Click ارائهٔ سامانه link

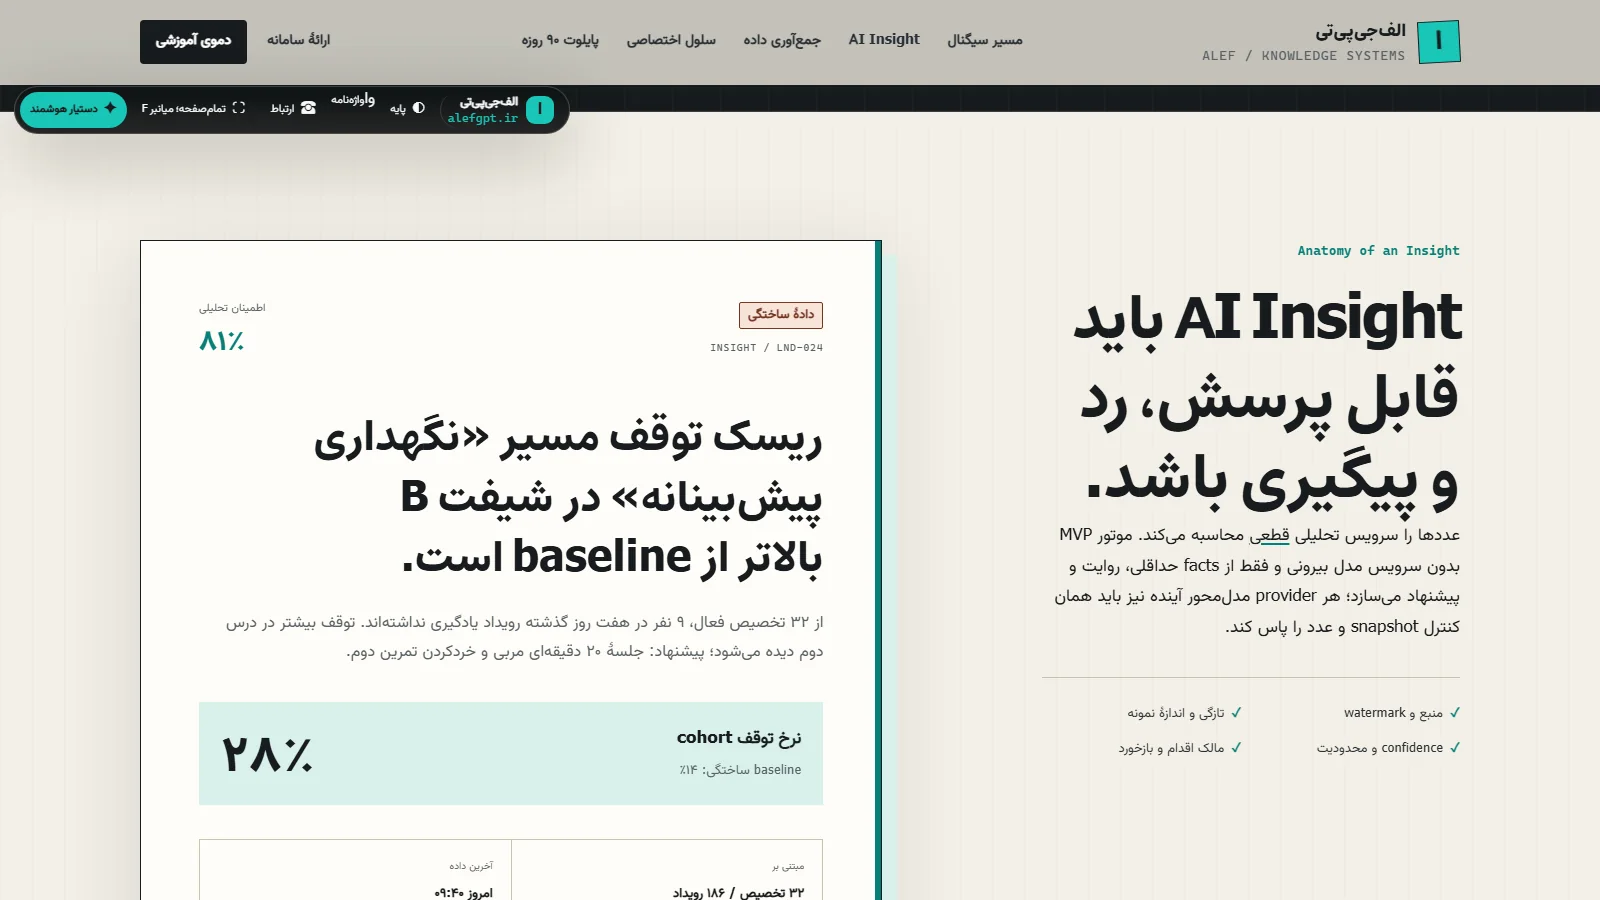[x=298, y=39]
